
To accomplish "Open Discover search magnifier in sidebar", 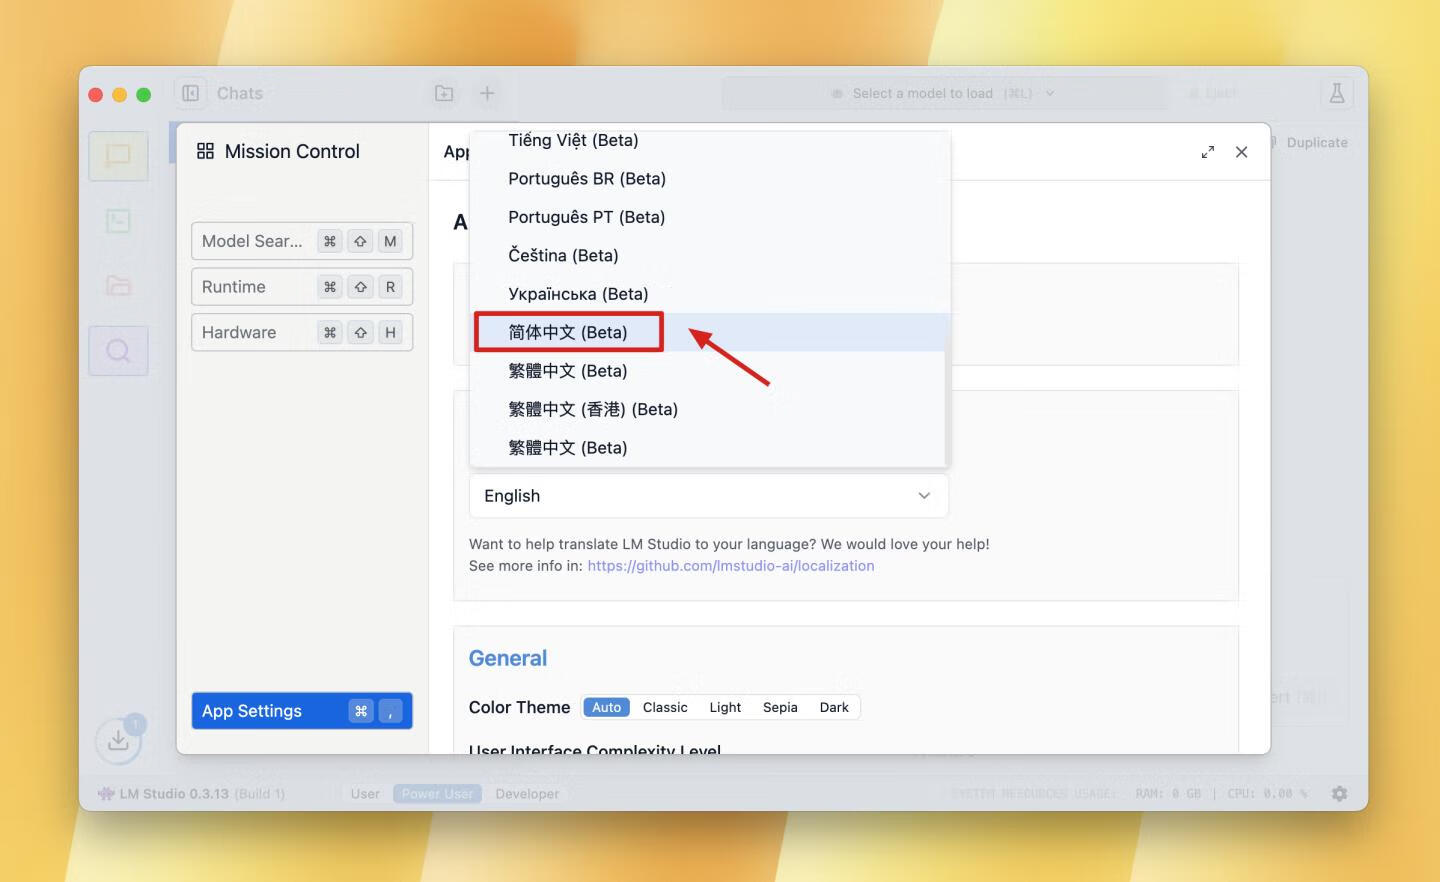I will point(118,351).
